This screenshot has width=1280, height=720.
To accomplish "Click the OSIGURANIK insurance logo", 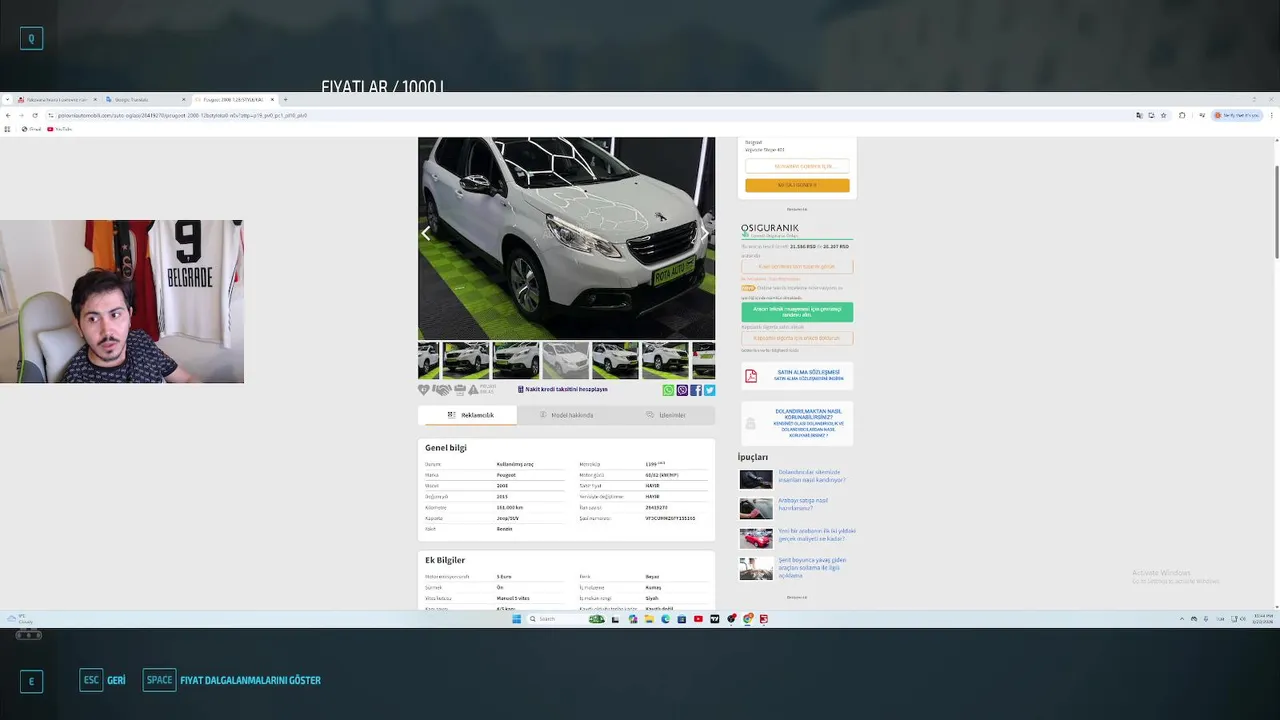I will pos(770,229).
